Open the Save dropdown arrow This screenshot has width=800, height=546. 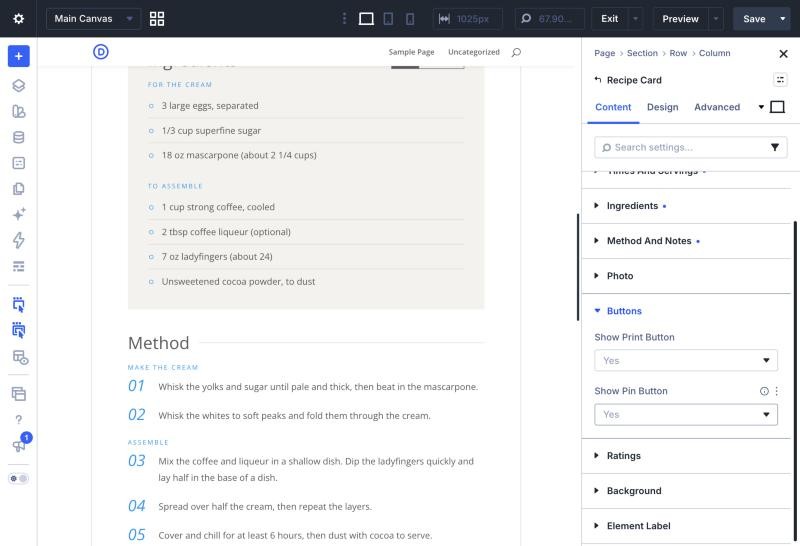pos(783,19)
